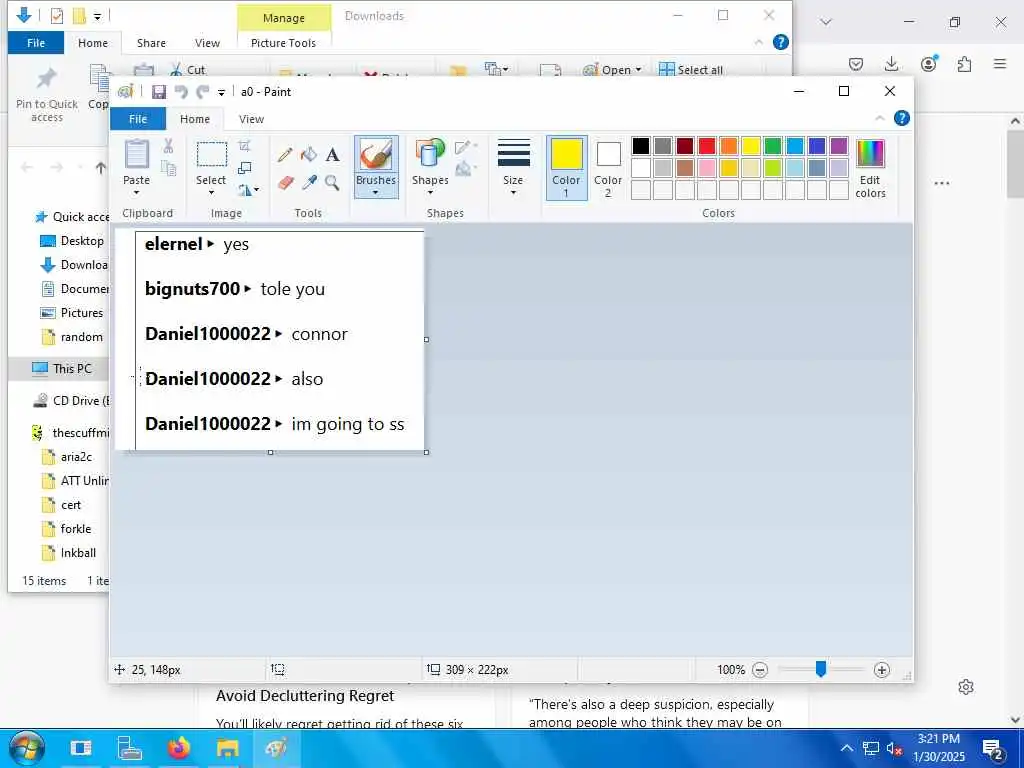Open the Shapes dropdown arrow
This screenshot has width=1024, height=768.
(430, 193)
